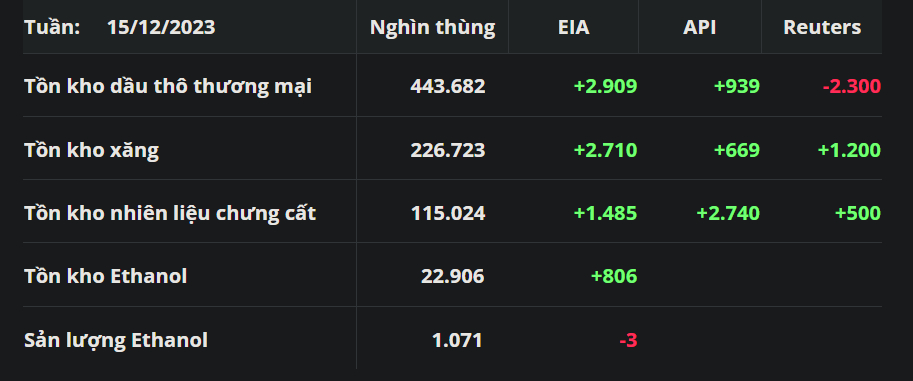The width and height of the screenshot is (913, 381).
Task: Click the Tuần label in header
Action: (52, 27)
